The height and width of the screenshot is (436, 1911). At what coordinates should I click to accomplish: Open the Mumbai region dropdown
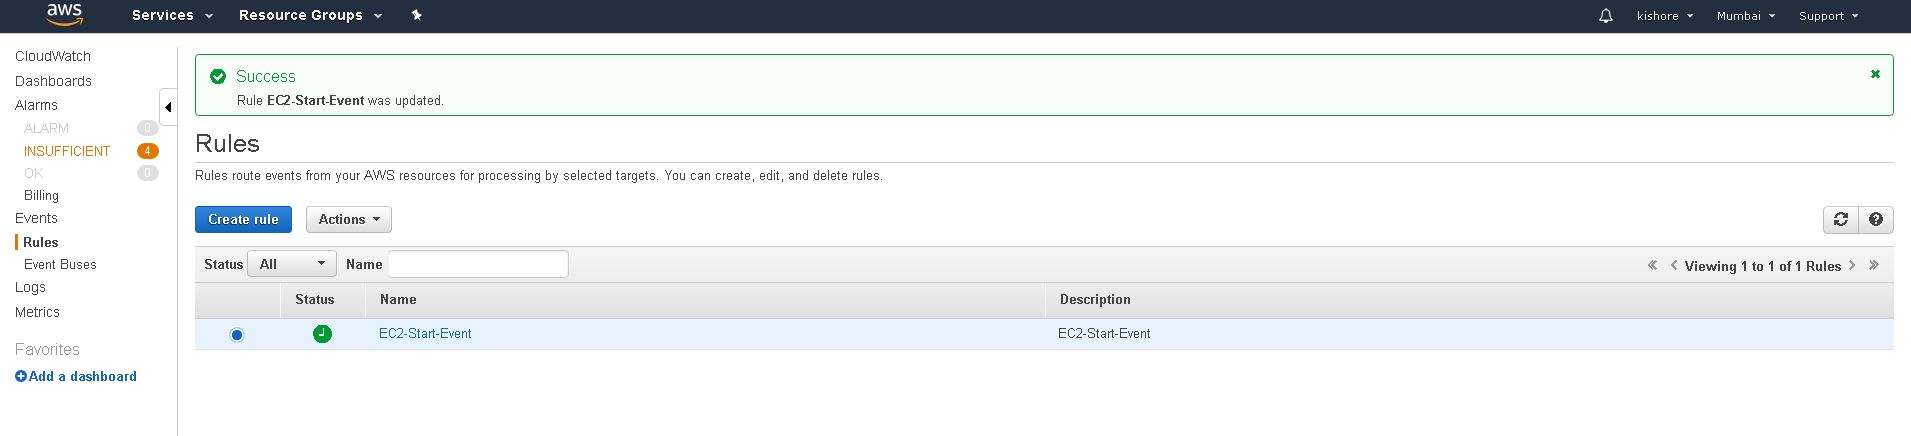click(1745, 16)
